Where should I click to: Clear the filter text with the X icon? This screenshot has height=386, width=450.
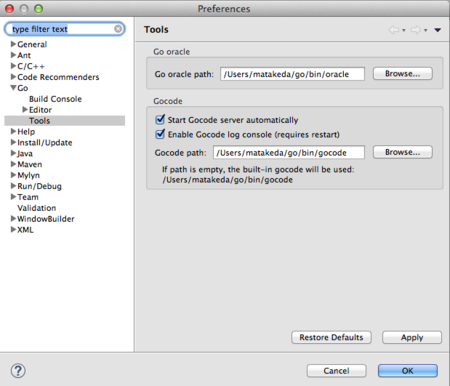pyautogui.click(x=118, y=29)
